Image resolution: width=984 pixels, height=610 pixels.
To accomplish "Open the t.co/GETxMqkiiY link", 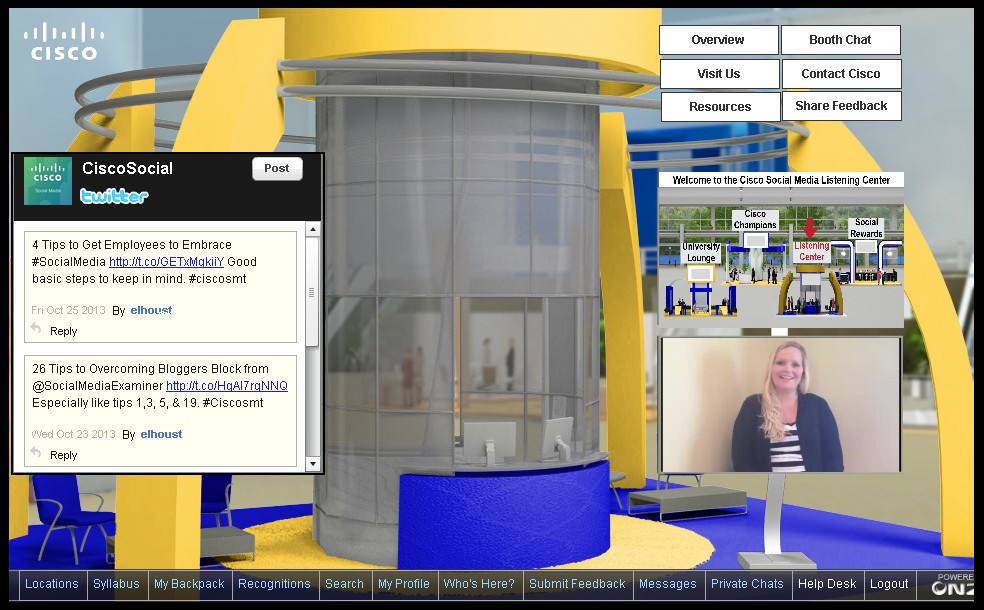I will pos(166,262).
